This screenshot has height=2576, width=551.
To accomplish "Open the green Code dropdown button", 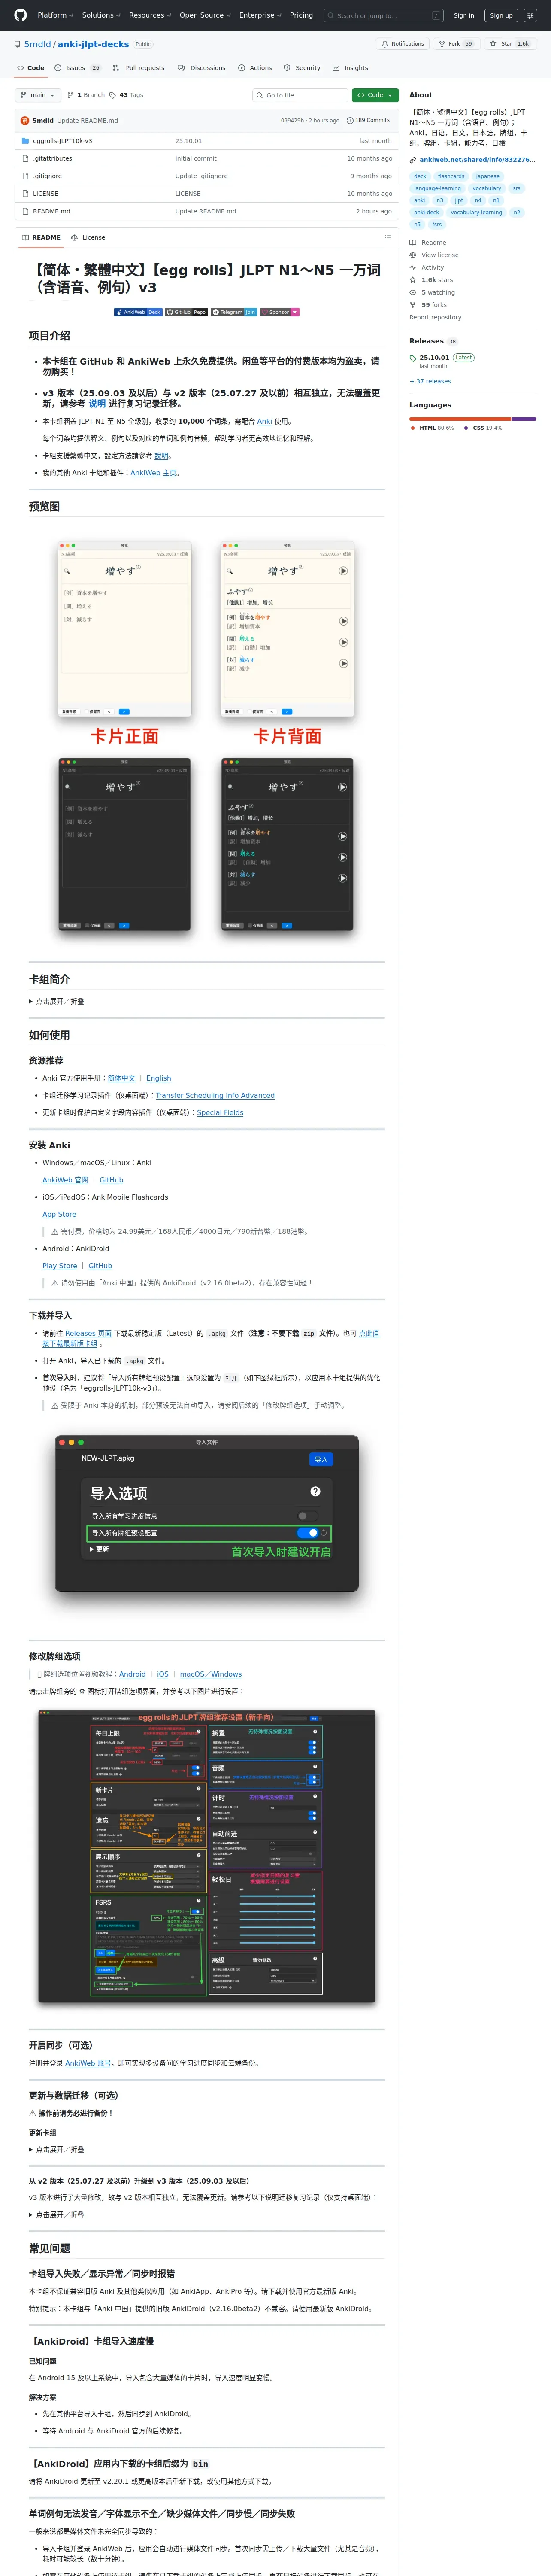I will tap(375, 95).
